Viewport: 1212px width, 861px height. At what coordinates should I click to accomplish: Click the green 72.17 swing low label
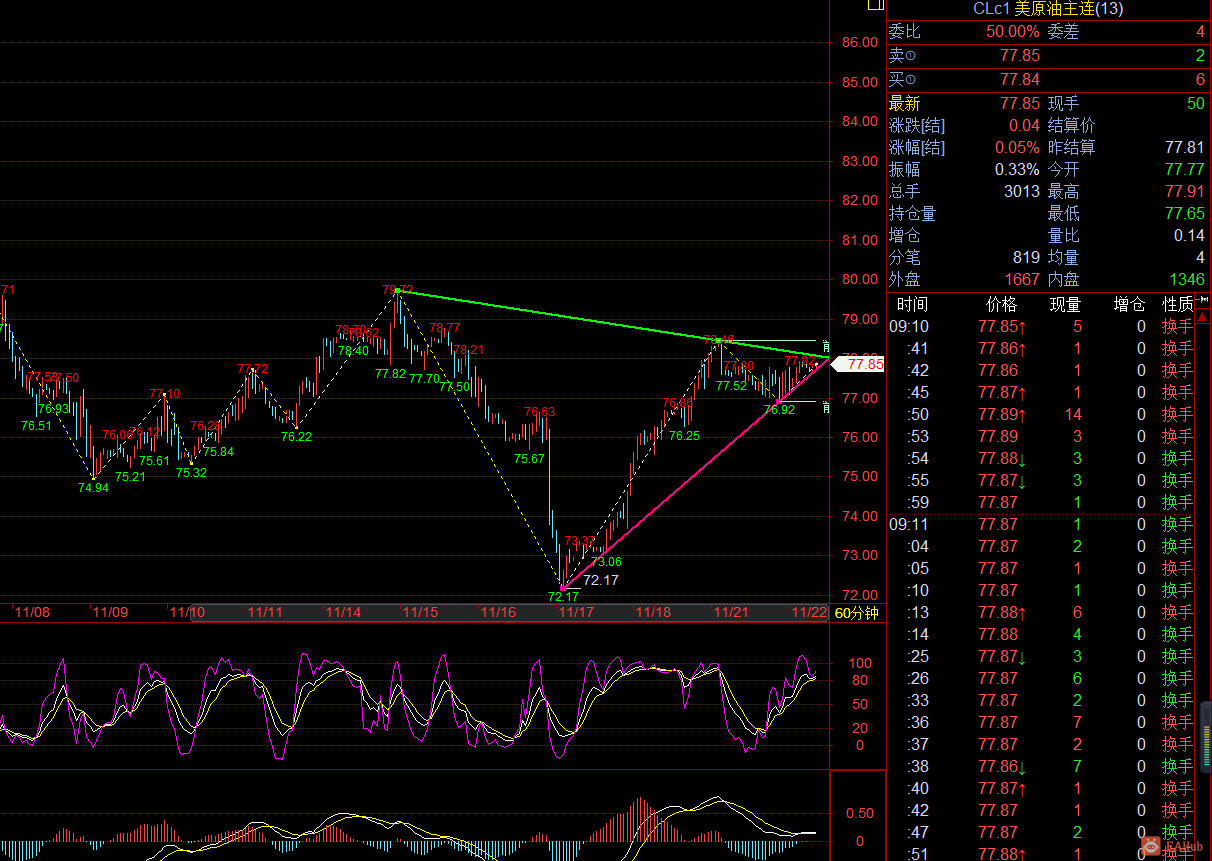[563, 597]
